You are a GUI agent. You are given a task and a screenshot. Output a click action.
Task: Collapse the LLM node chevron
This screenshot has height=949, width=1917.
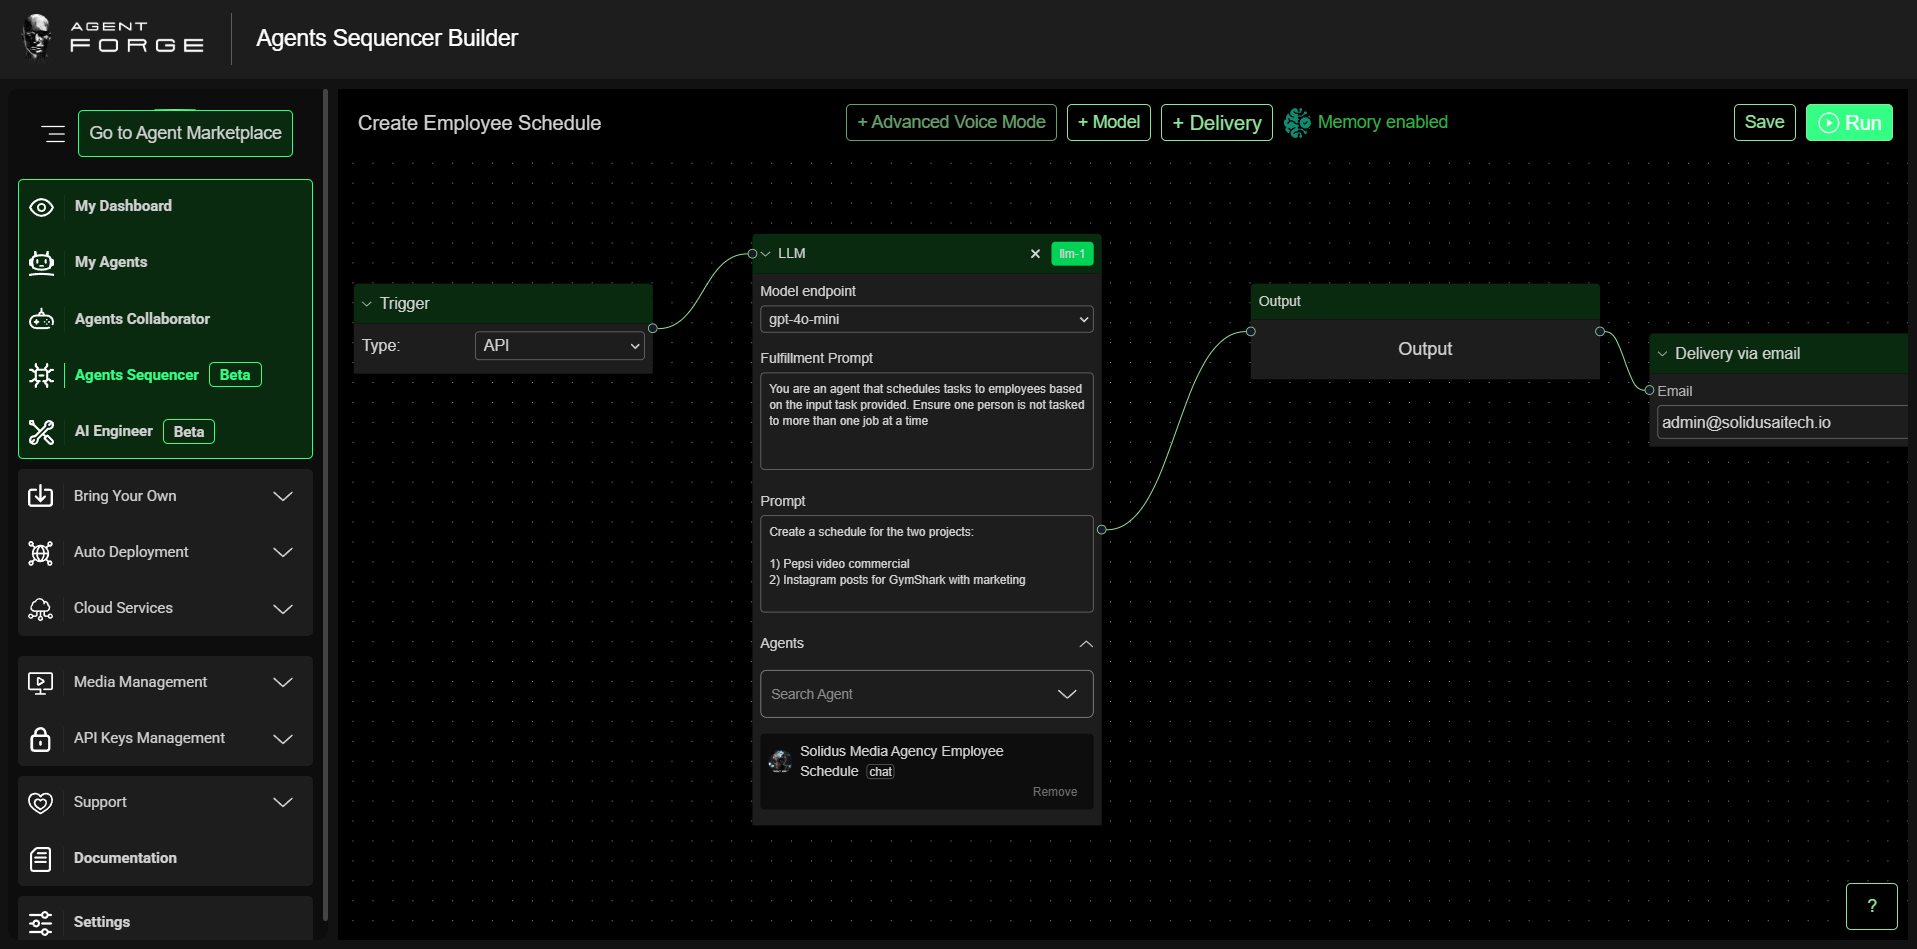pyautogui.click(x=766, y=254)
